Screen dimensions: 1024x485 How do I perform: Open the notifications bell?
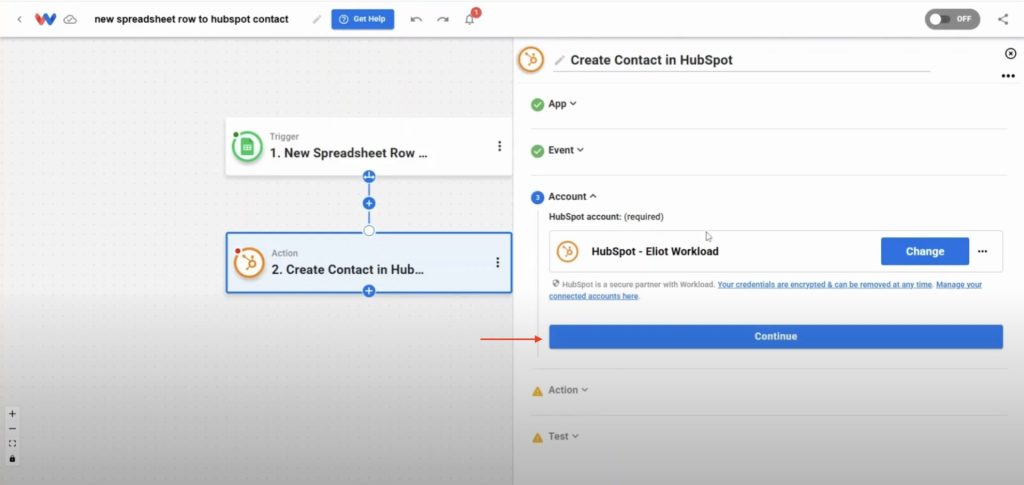point(469,19)
